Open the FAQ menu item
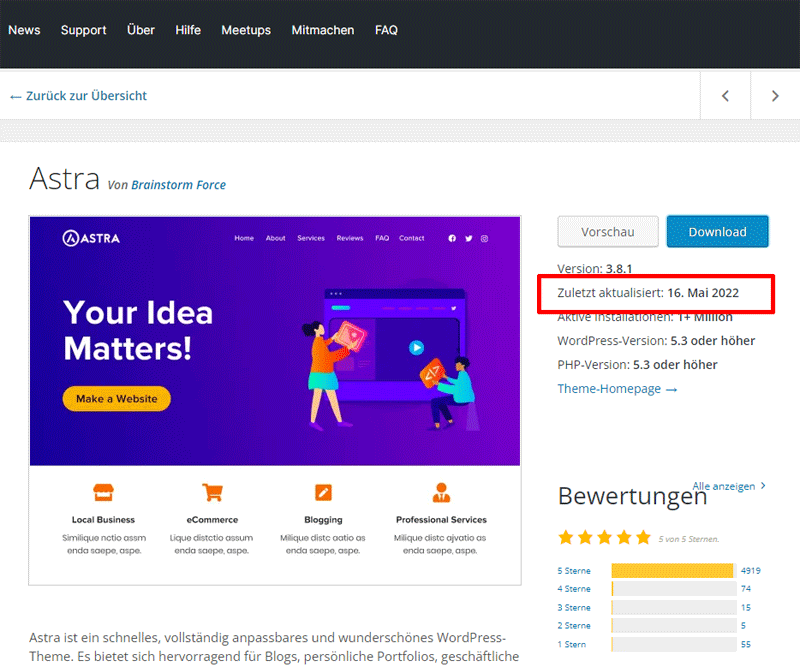 pos(386,30)
